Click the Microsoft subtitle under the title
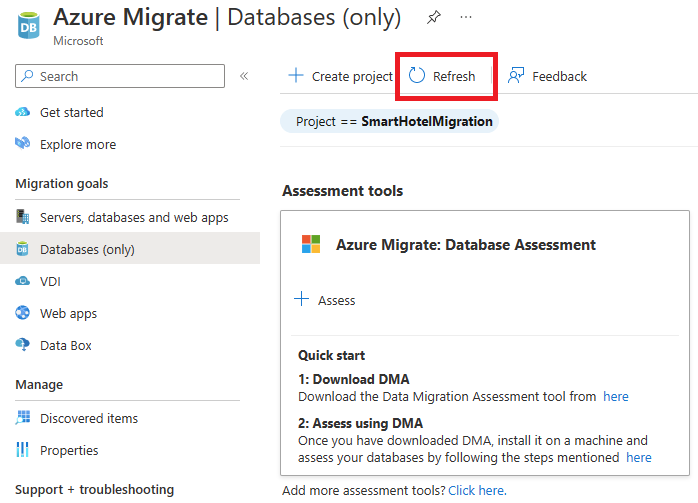The image size is (698, 503). click(x=78, y=41)
